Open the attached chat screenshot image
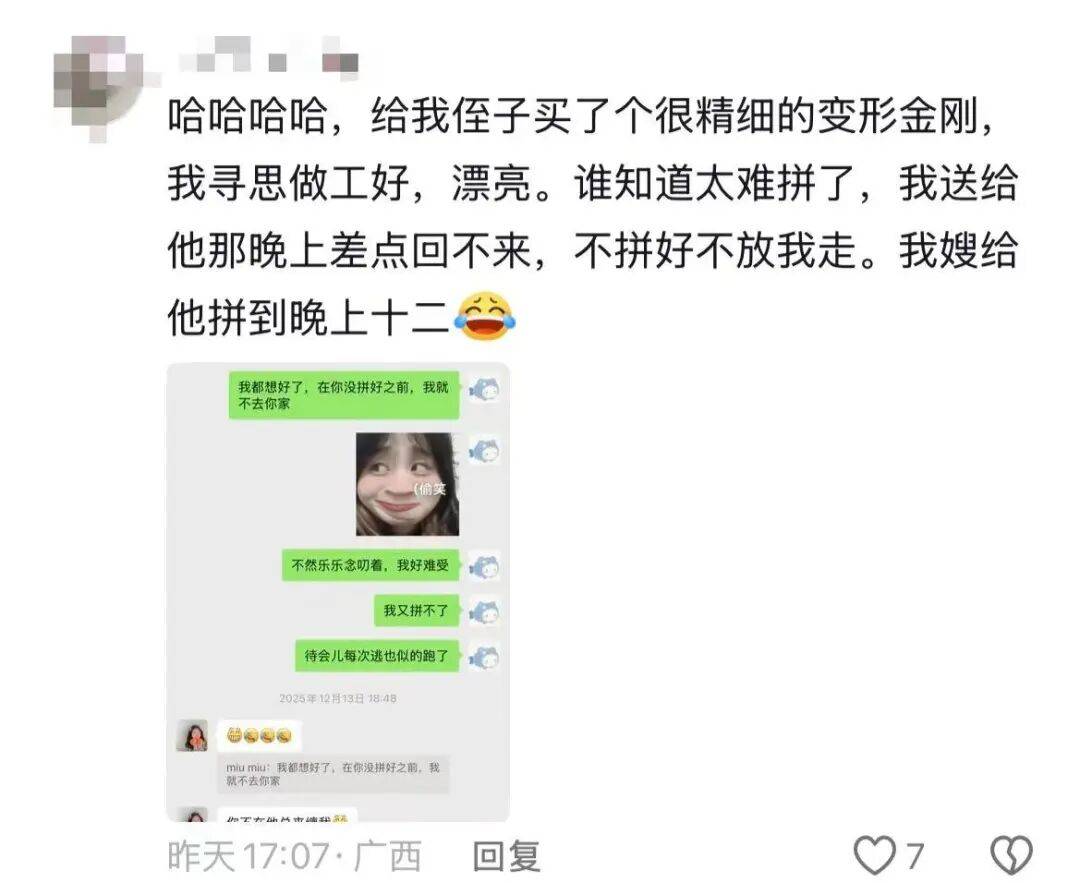 338,592
